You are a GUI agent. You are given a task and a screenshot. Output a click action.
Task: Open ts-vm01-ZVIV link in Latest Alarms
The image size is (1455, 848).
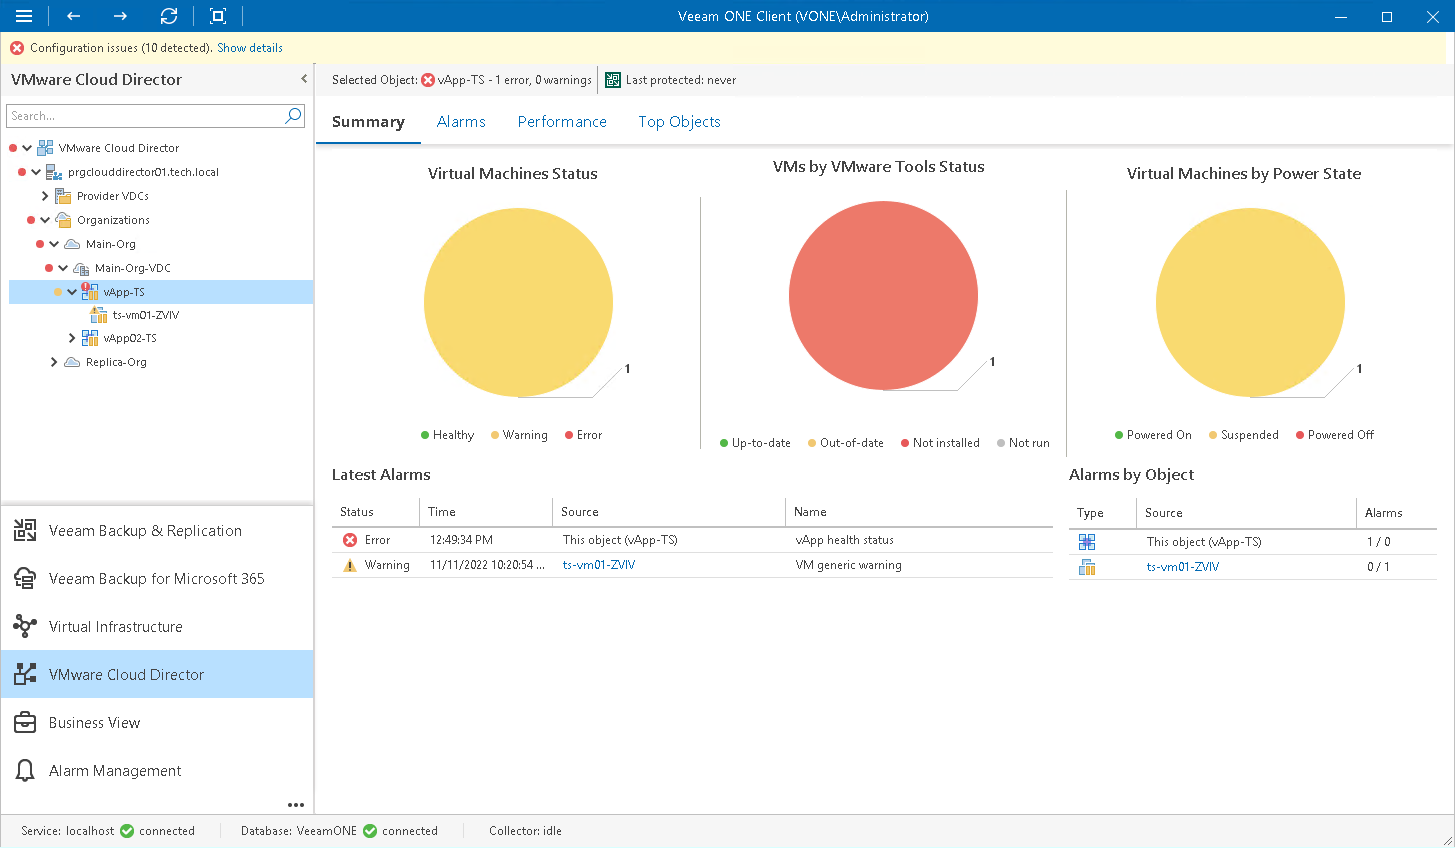click(x=599, y=565)
